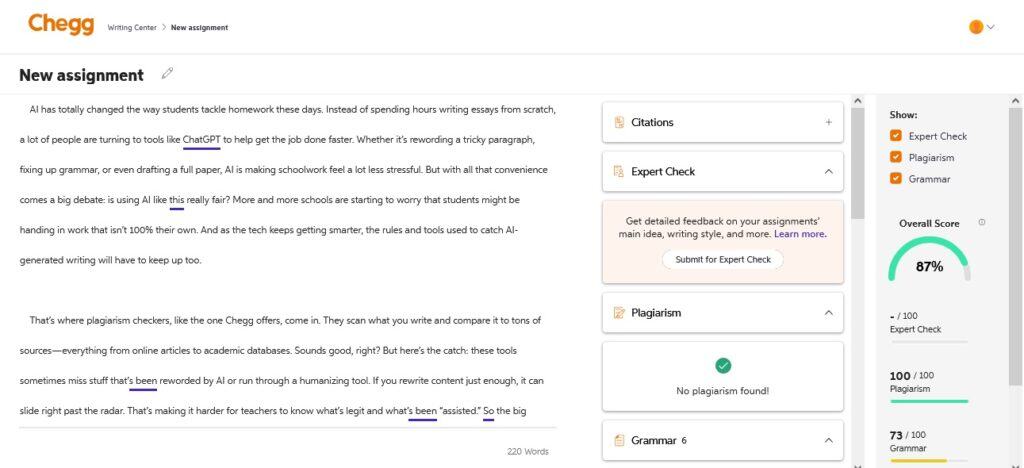Click the Plagiarism panel icon

pos(619,313)
